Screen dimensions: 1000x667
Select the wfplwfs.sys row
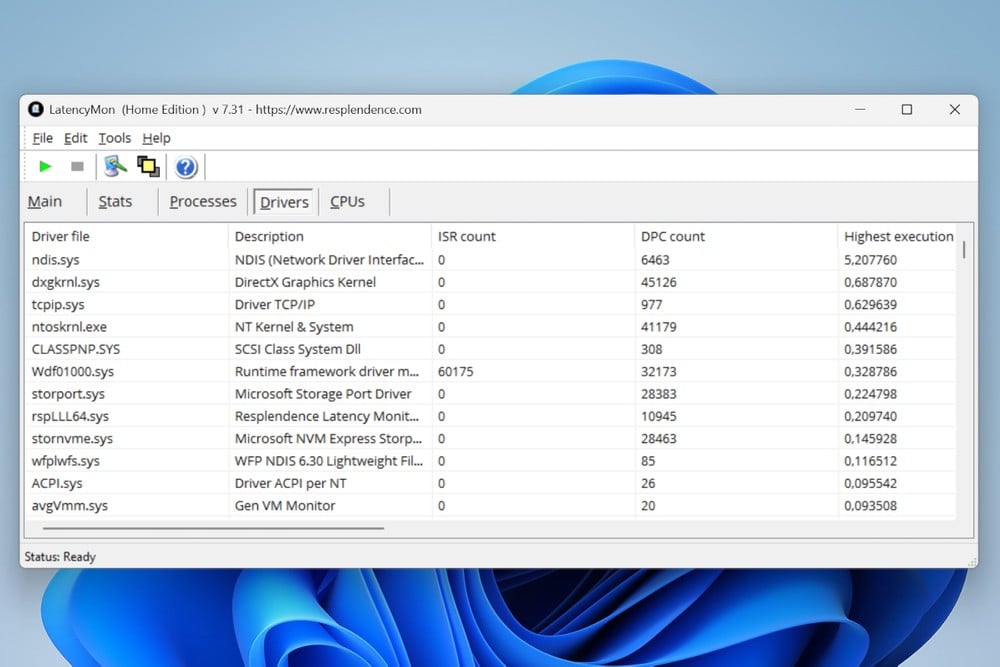tap(491, 461)
